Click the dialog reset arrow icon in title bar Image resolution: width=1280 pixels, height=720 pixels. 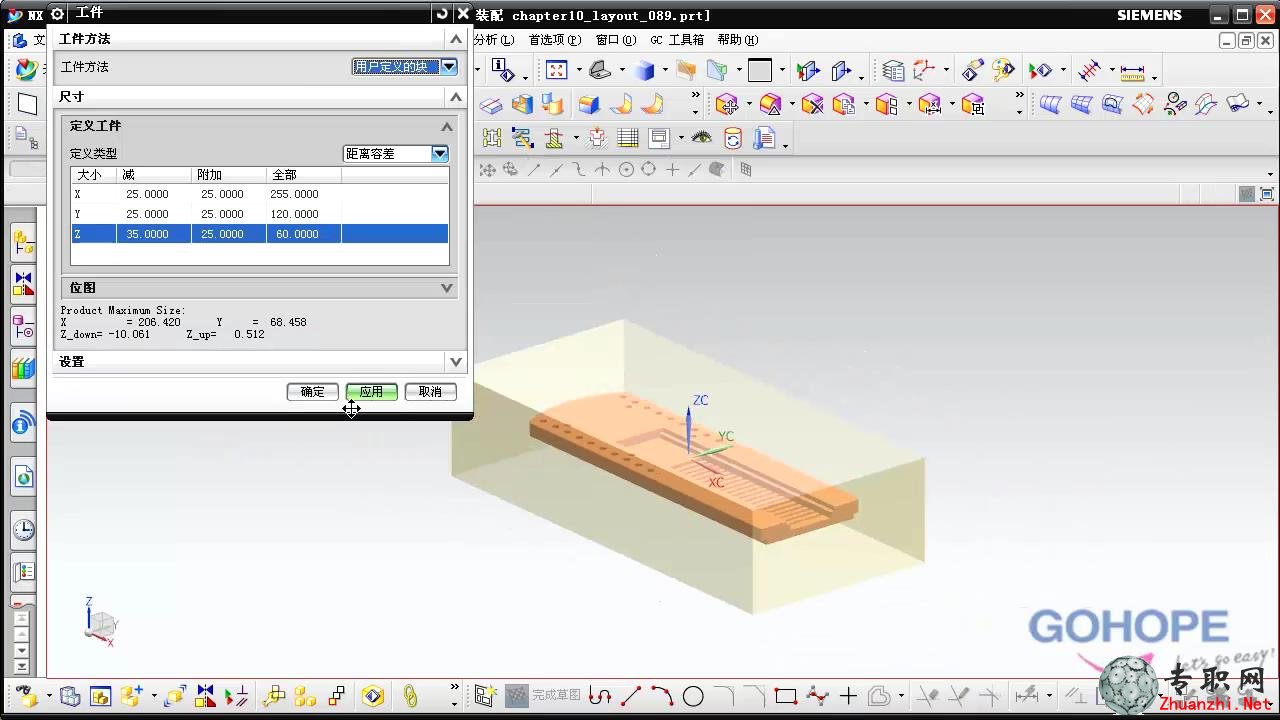(x=443, y=14)
